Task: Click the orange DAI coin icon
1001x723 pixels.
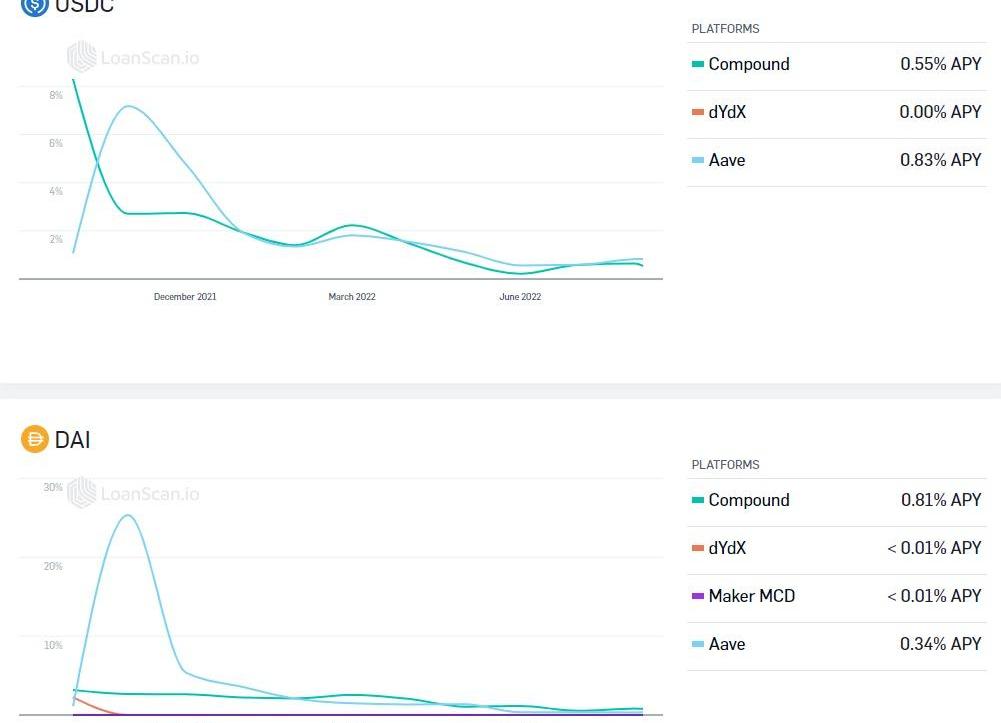Action: tap(35, 439)
